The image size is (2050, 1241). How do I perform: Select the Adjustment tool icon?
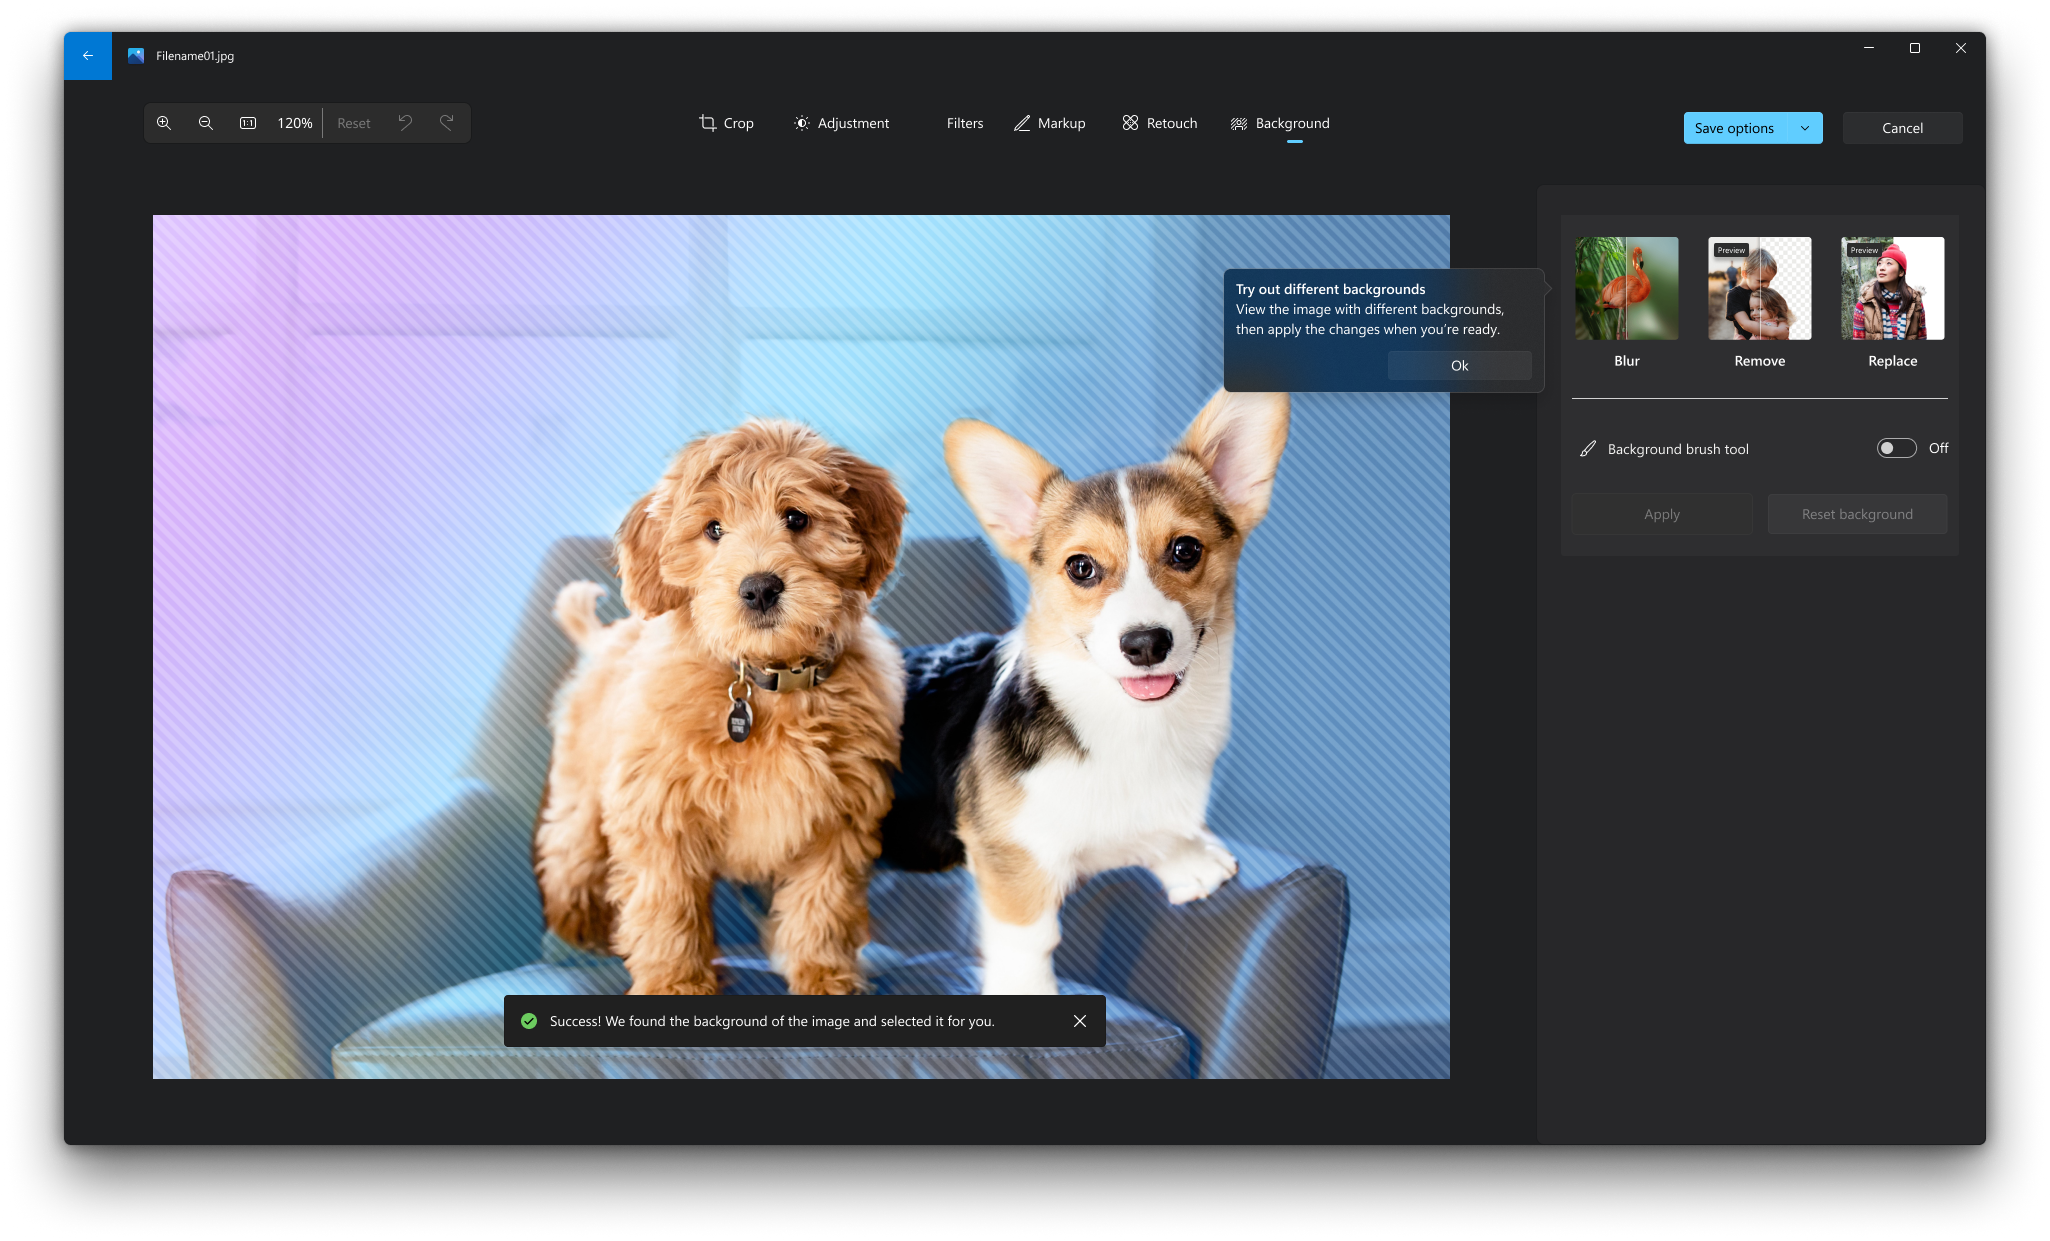coord(800,123)
